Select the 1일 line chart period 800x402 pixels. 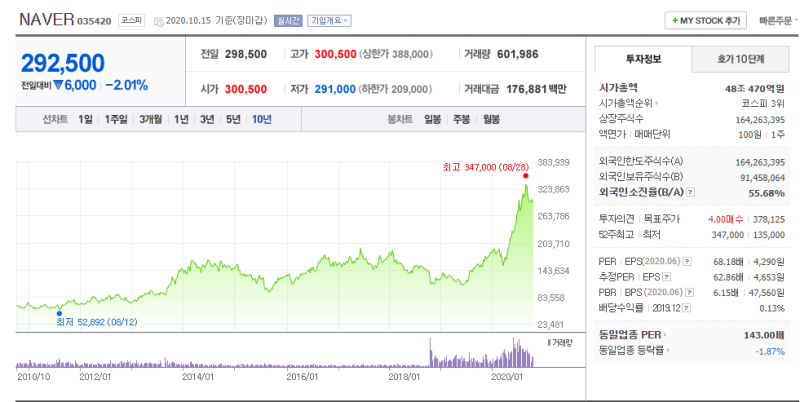coord(85,120)
